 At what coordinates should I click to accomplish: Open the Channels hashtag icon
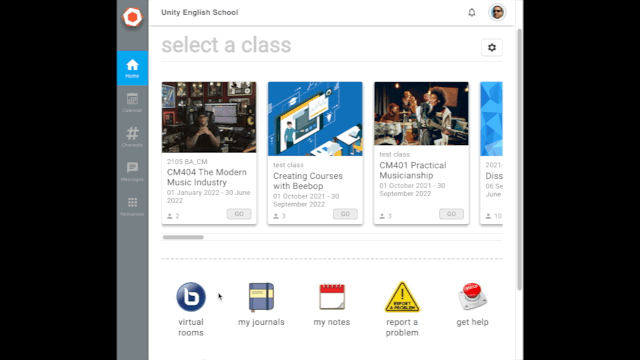click(x=132, y=137)
